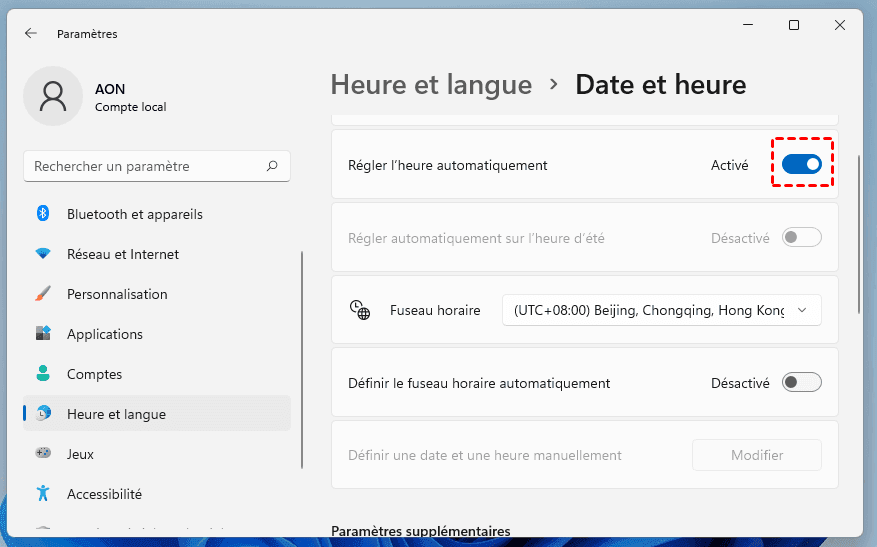Screen dimensions: 877x547
Task: Click the Modifier button
Action: [757, 455]
